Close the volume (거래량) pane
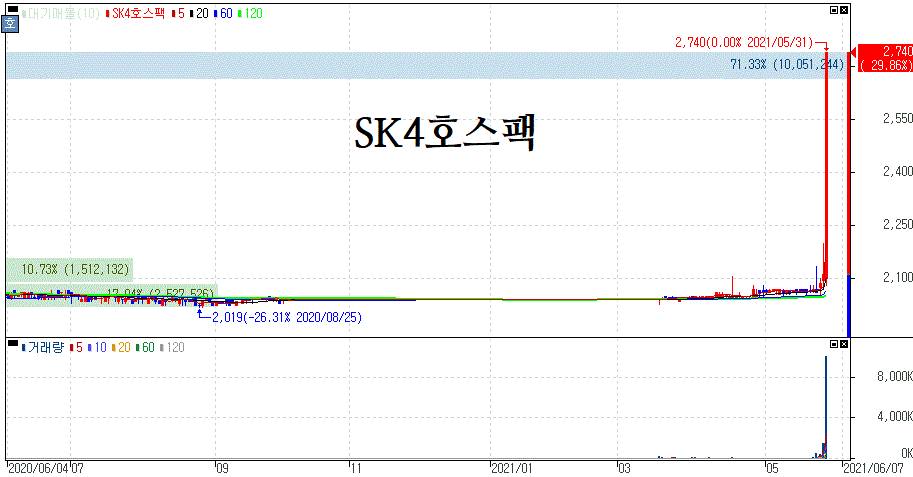The height and width of the screenshot is (477, 913). pos(844,344)
